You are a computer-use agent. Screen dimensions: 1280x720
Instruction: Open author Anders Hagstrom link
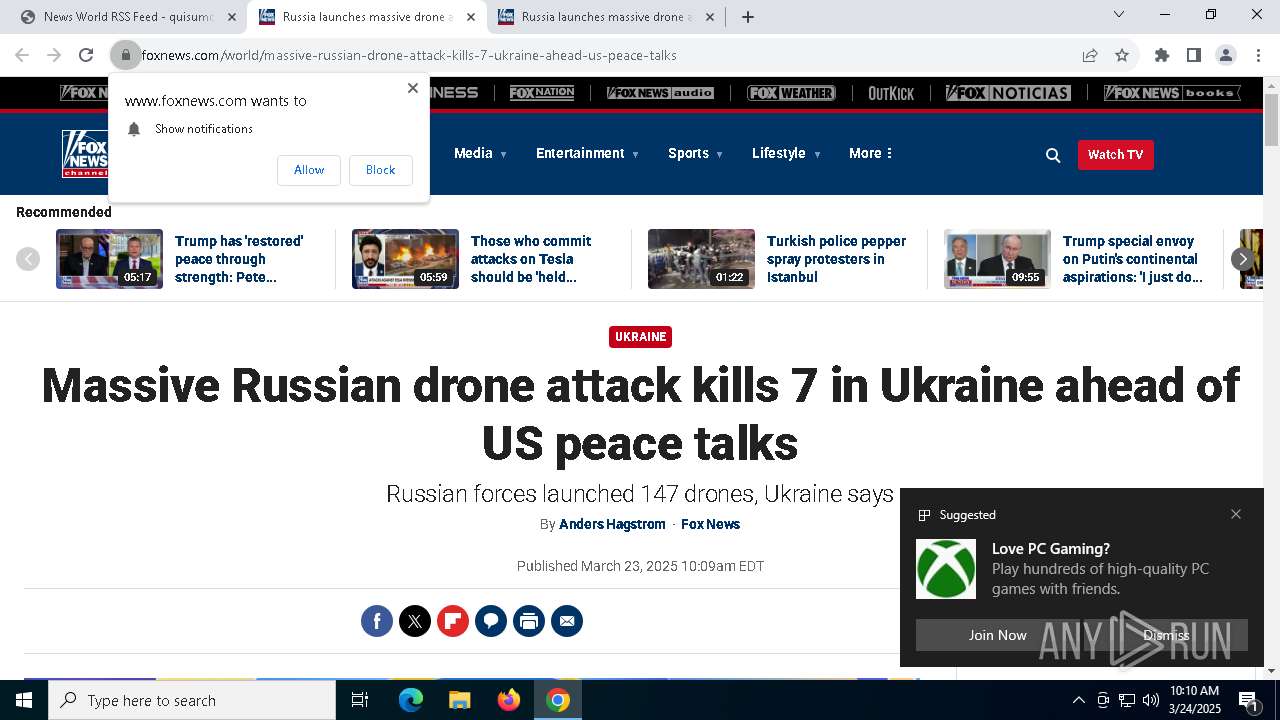tap(612, 524)
